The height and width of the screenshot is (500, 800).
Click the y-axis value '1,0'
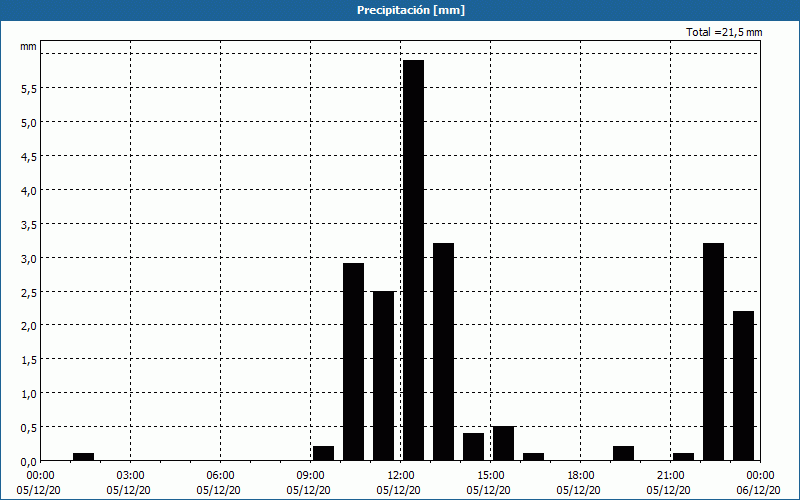pos(28,393)
